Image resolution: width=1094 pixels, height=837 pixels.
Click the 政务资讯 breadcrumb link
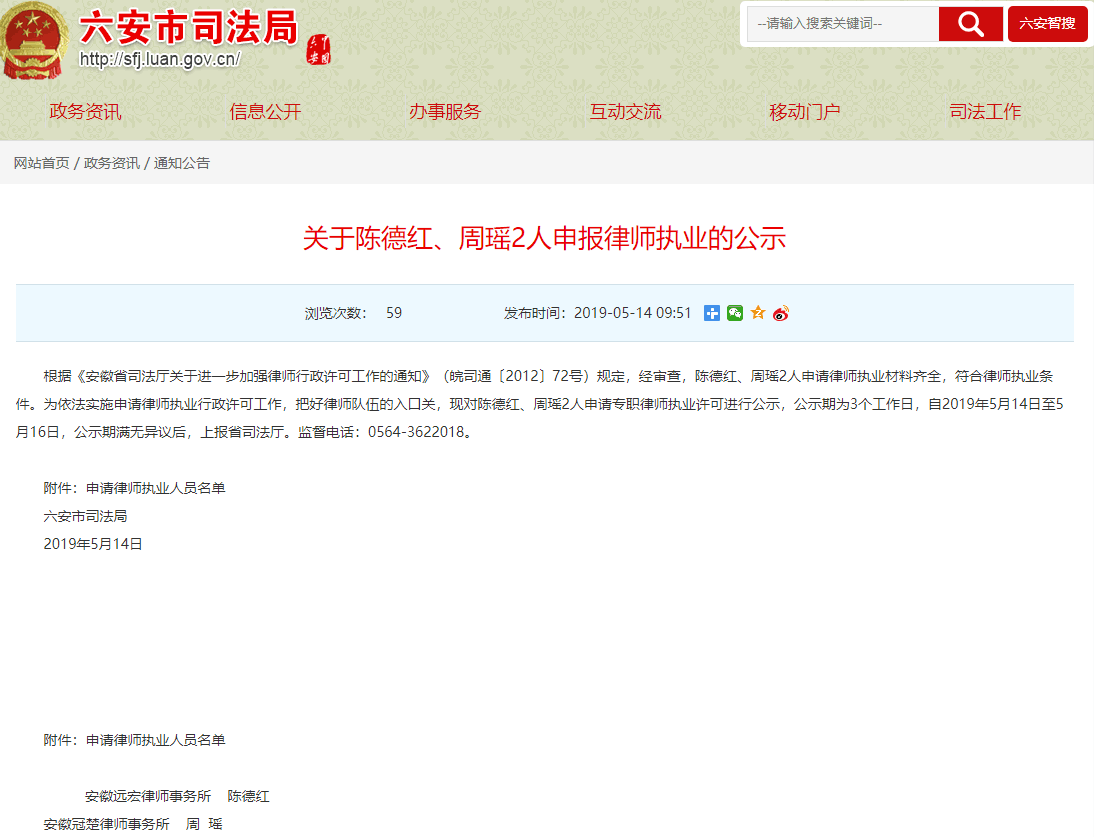tap(112, 163)
